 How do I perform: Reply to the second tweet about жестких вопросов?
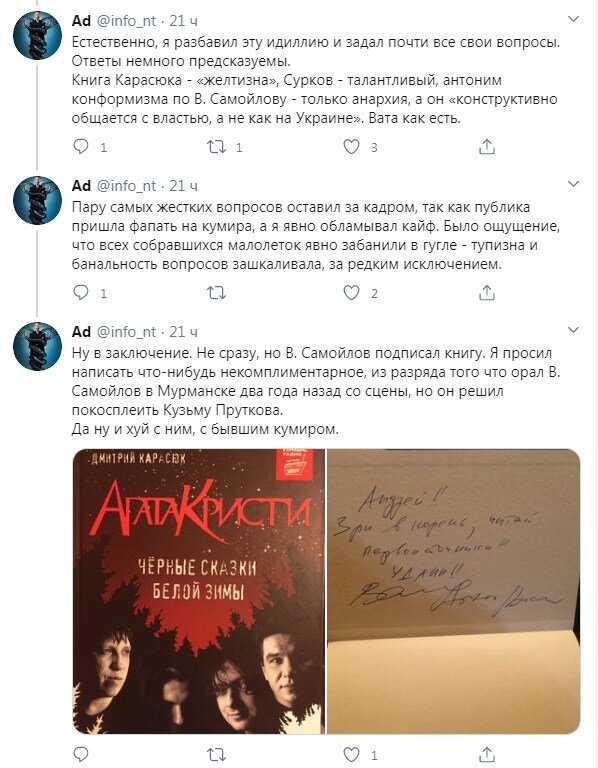coord(81,293)
